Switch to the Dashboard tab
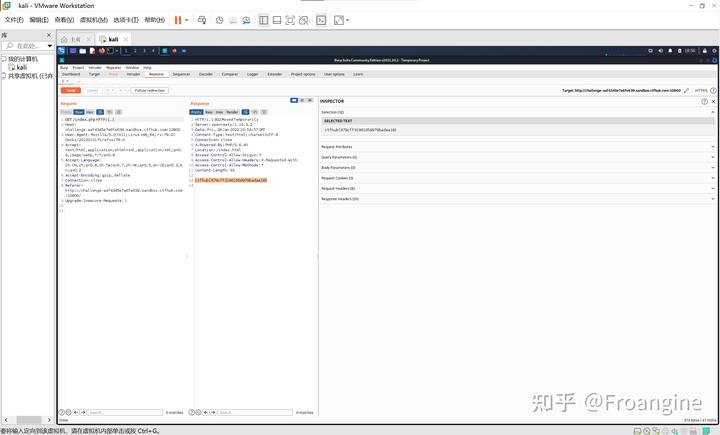Screen dimensions: 720x435 click(71, 74)
